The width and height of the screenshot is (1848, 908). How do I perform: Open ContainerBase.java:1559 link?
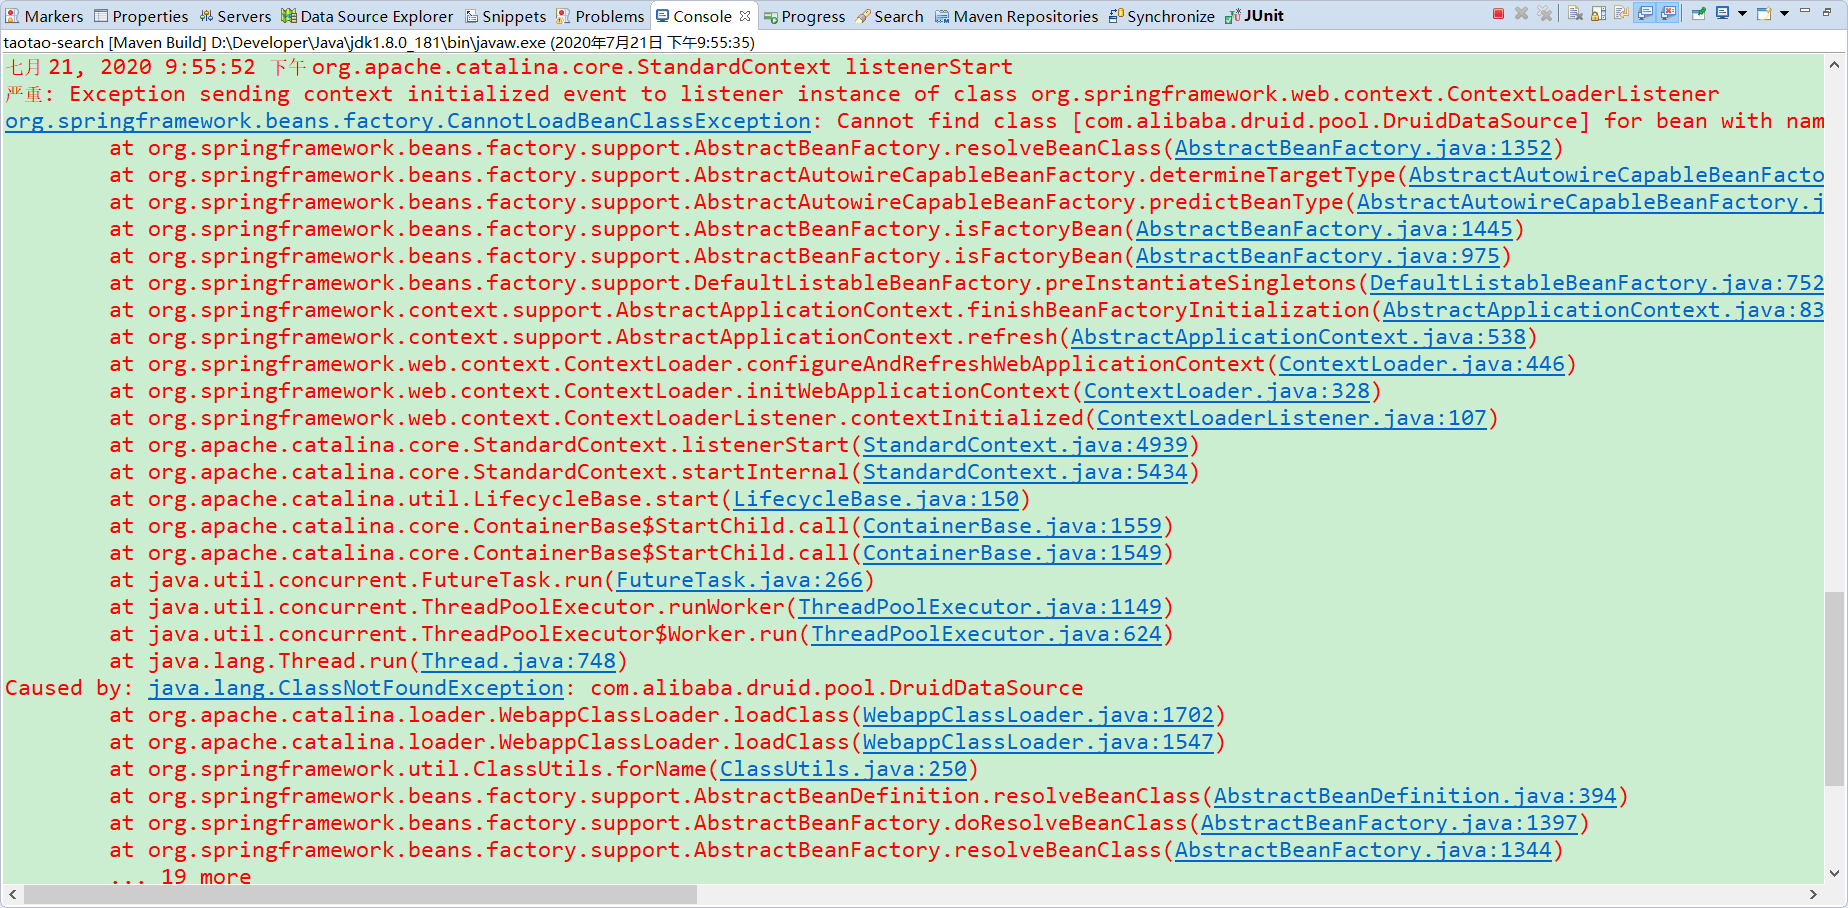coord(1012,526)
